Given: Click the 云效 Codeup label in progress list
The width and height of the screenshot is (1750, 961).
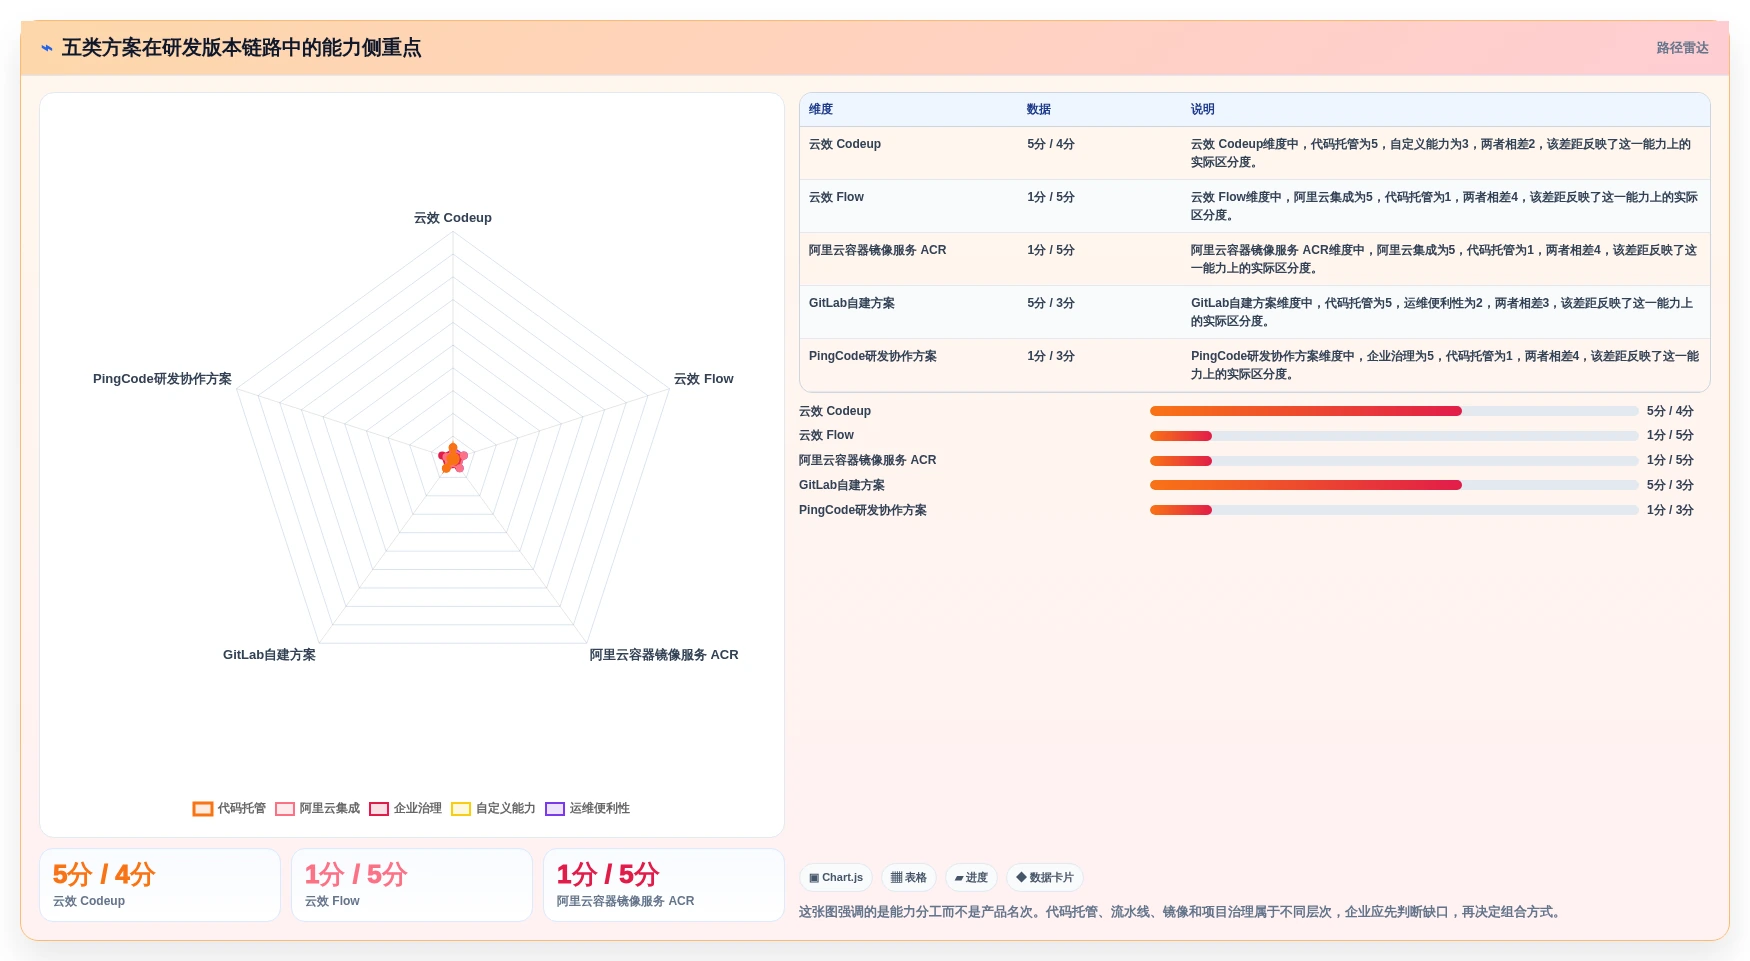Looking at the screenshot, I should click(x=835, y=411).
